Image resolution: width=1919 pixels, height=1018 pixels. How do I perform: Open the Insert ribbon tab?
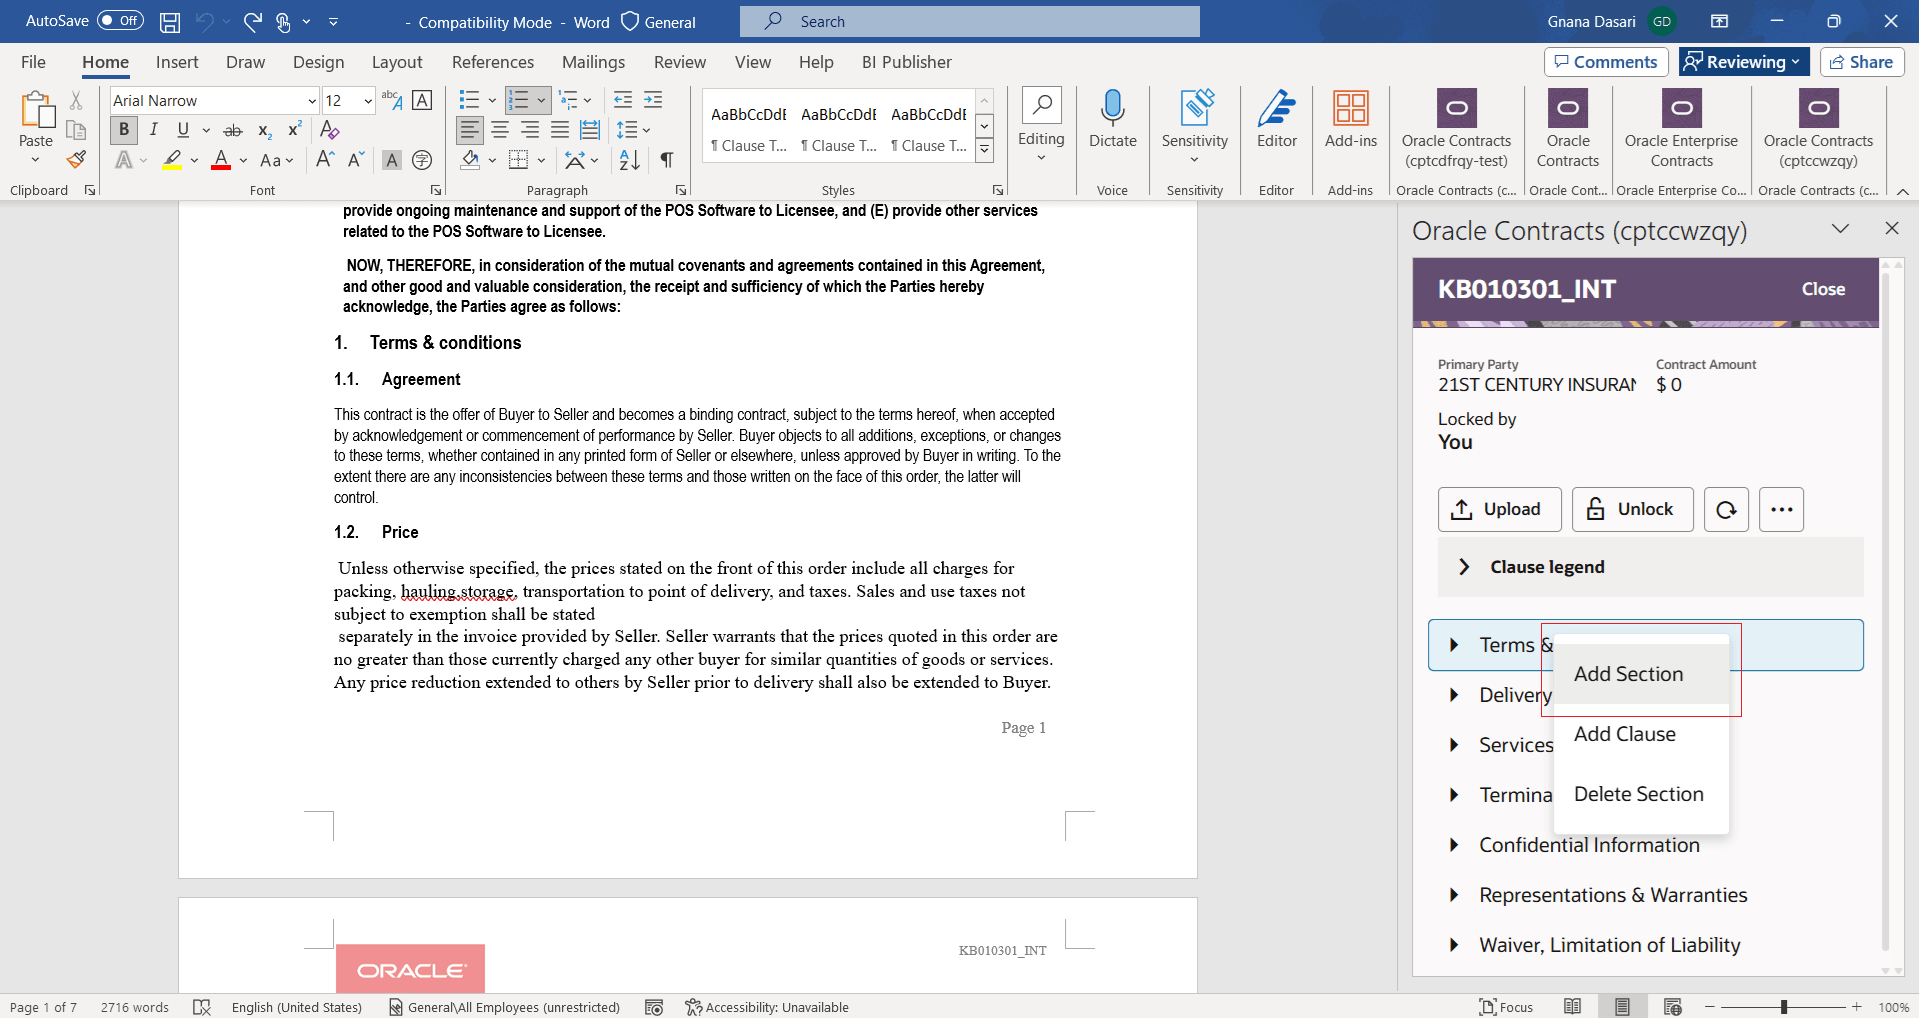(x=177, y=62)
